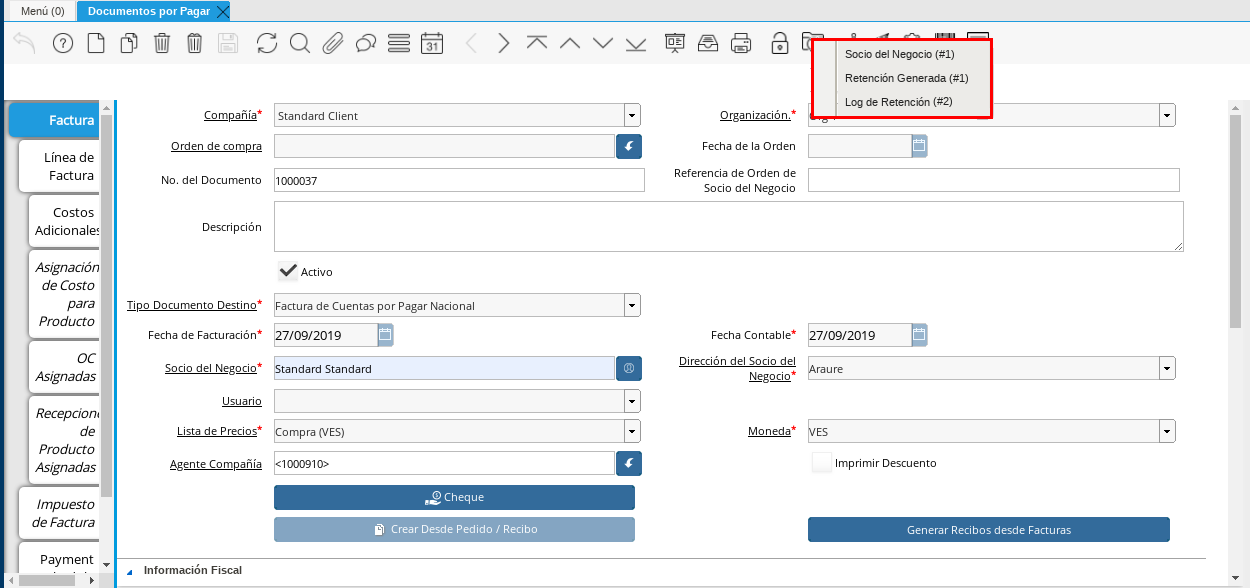Open the Find record magnifier icon
This screenshot has height=588, width=1250.
[x=299, y=43]
